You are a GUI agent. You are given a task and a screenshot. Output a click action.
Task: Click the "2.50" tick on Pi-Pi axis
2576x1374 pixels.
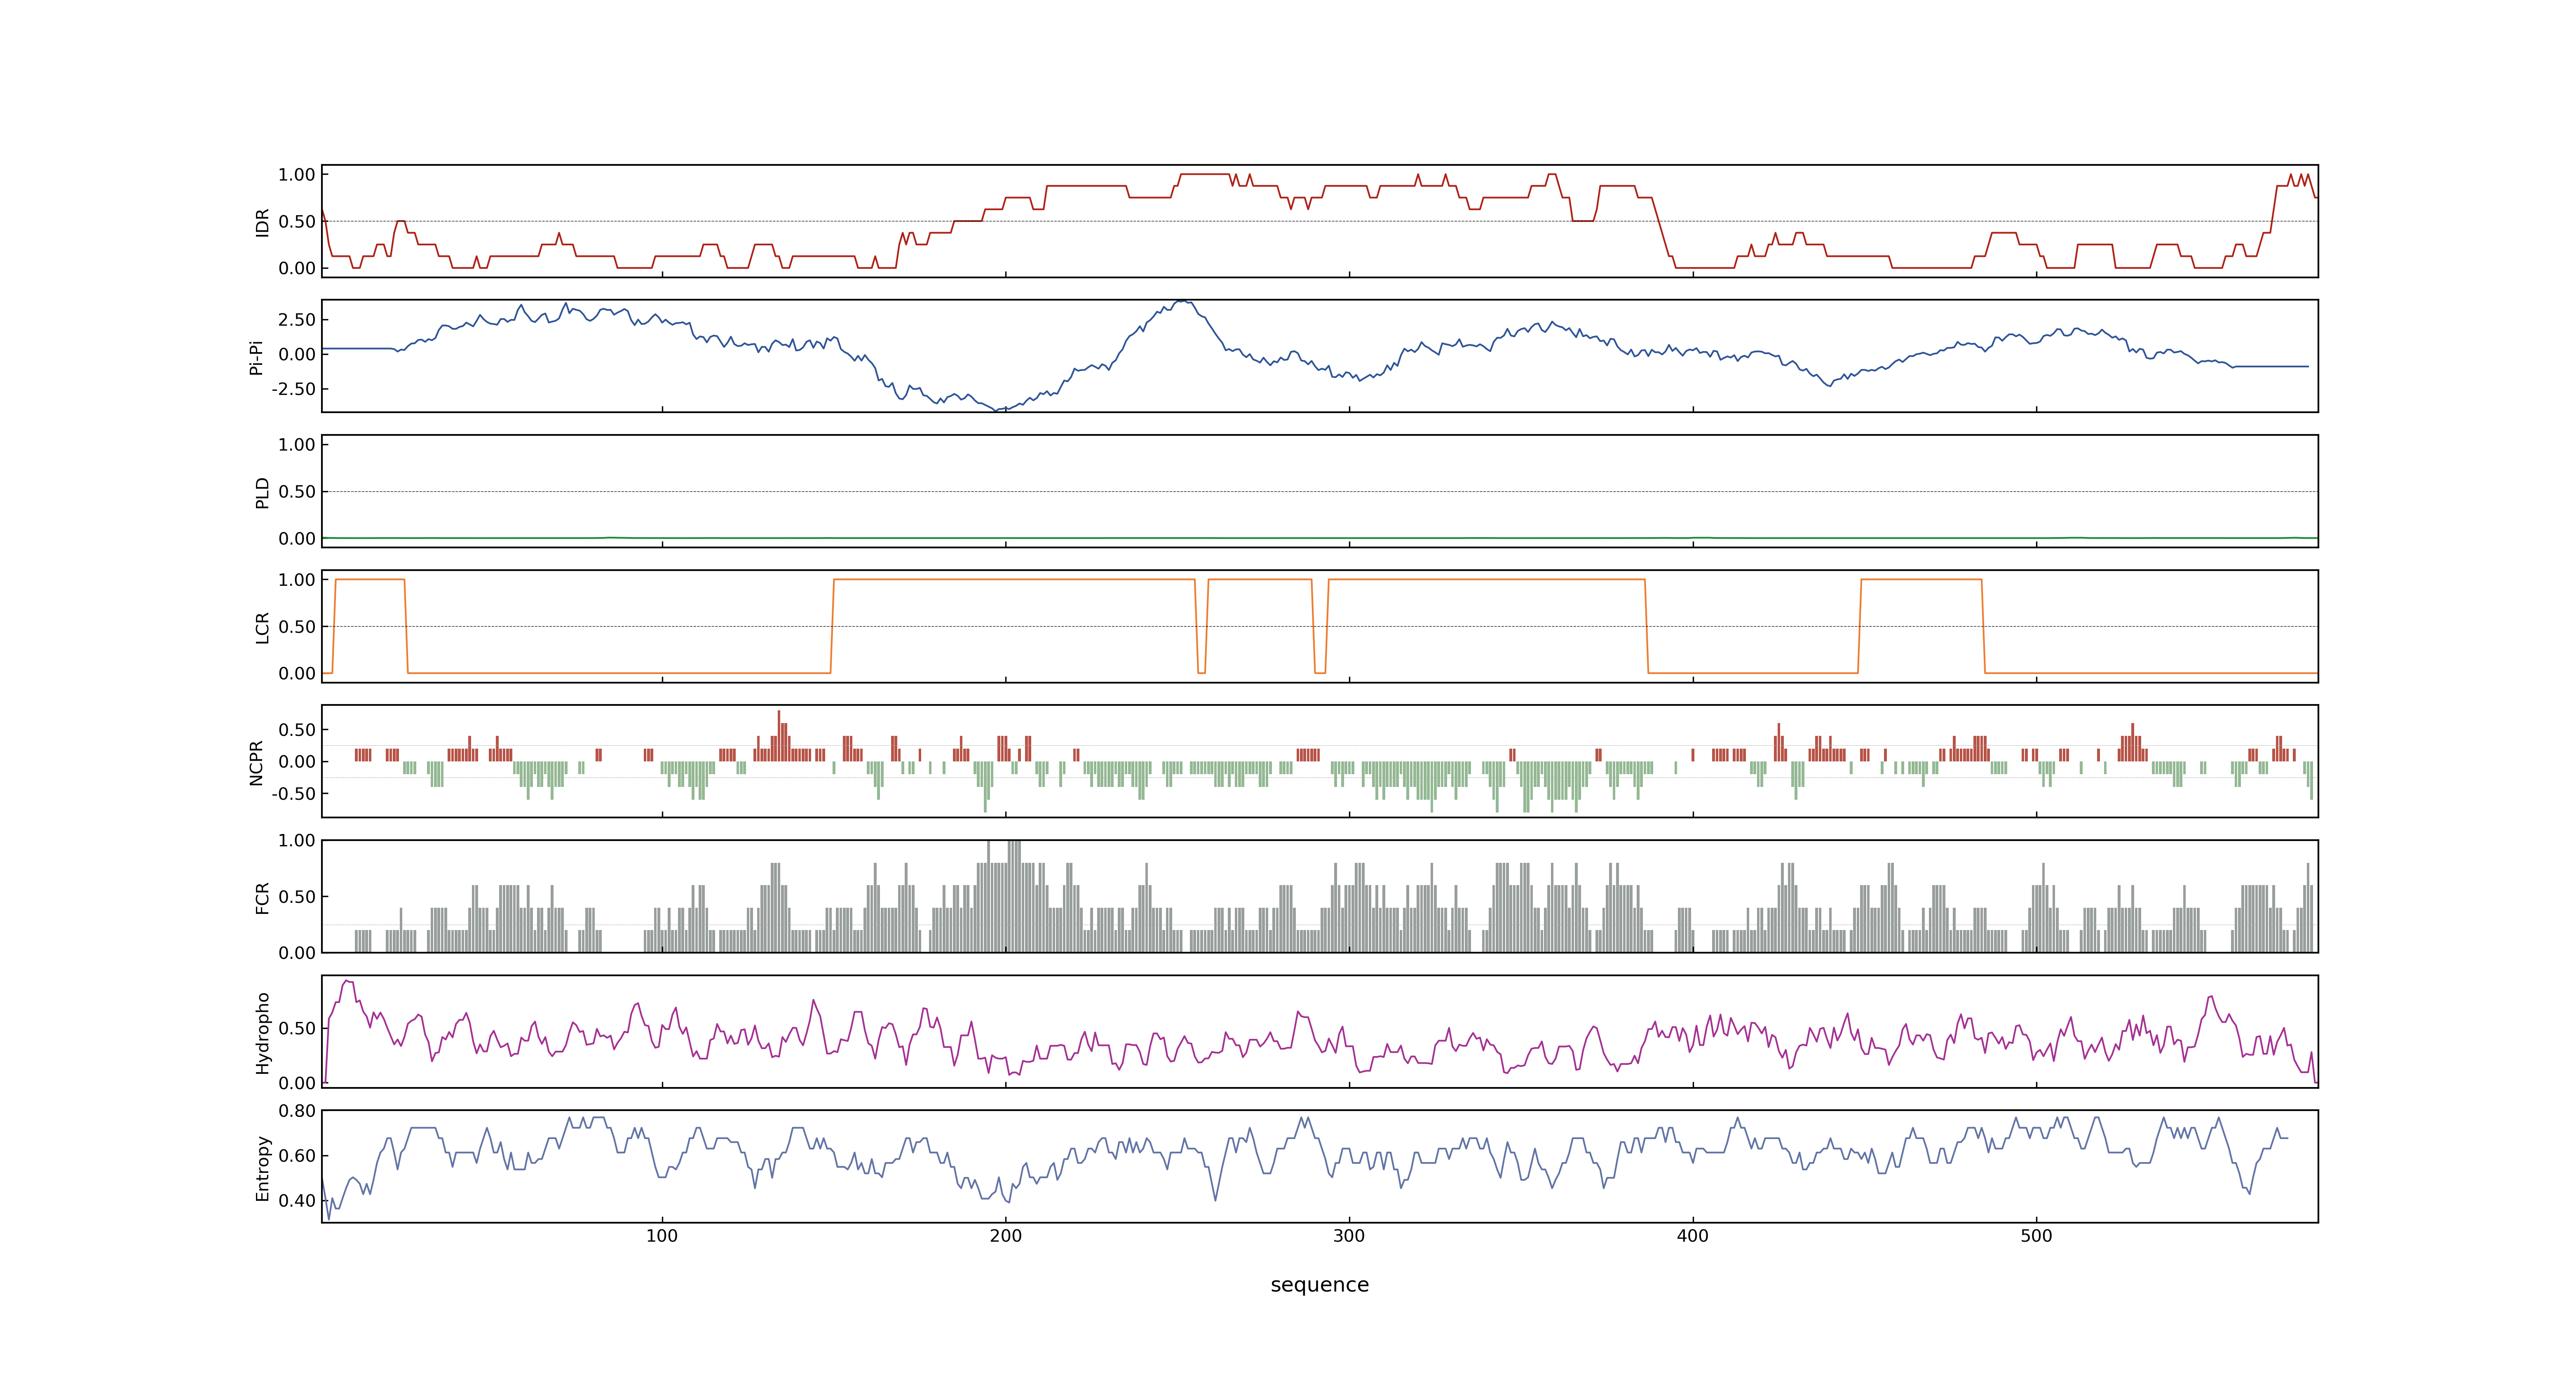(297, 320)
